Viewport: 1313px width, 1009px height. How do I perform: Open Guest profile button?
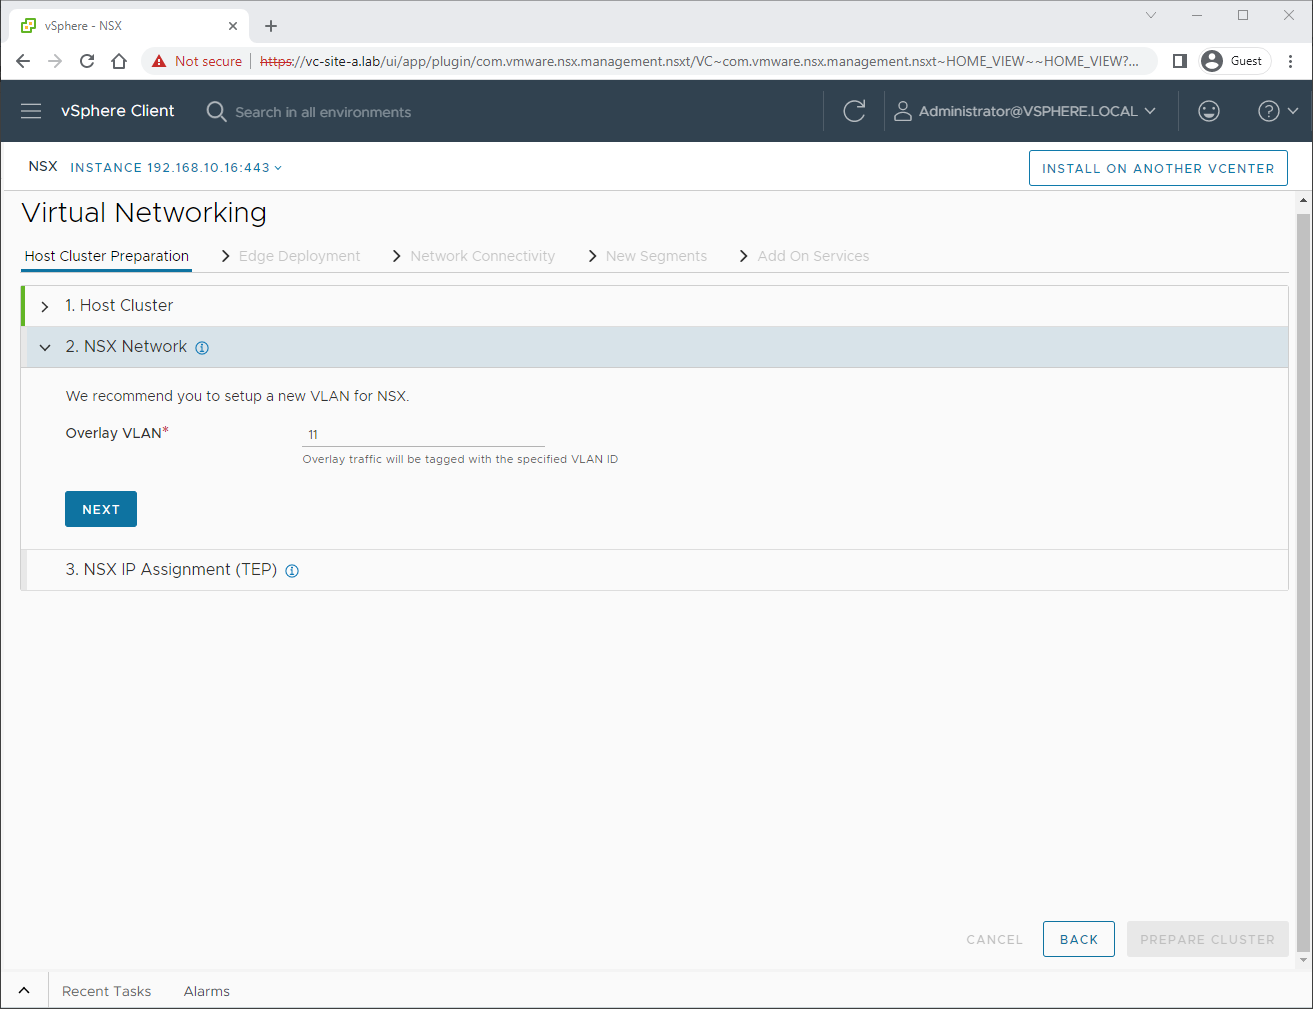point(1234,61)
